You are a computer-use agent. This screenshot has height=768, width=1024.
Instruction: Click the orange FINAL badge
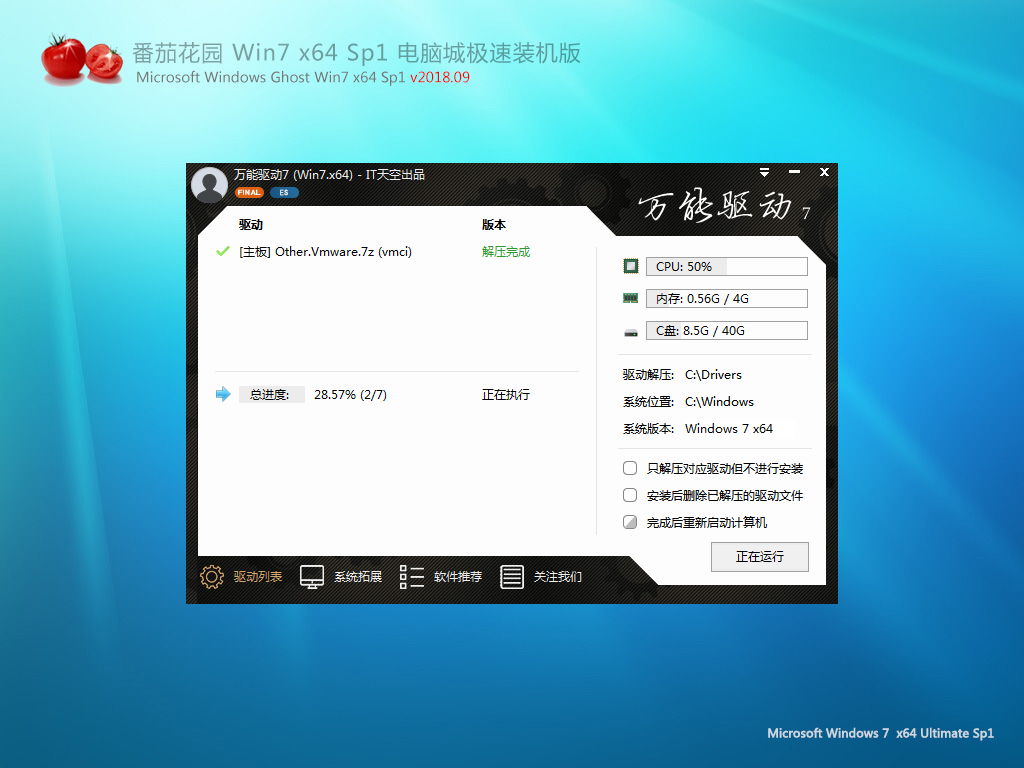click(249, 193)
